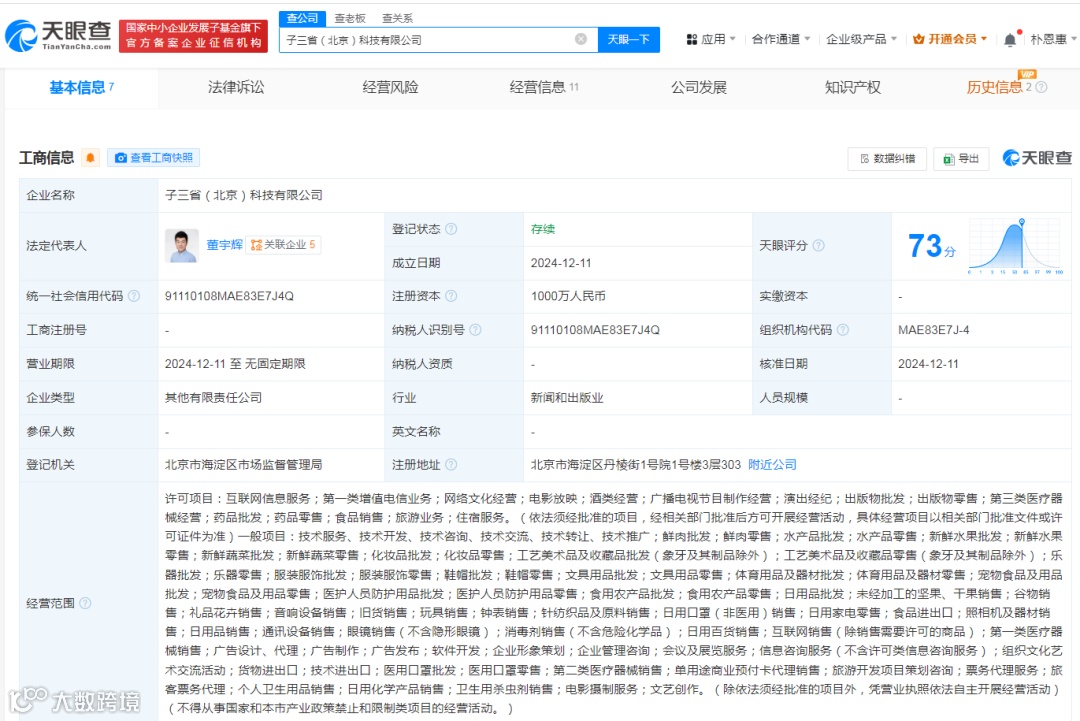
Task: Switch to 公司发展 tab
Action: pyautogui.click(x=698, y=87)
